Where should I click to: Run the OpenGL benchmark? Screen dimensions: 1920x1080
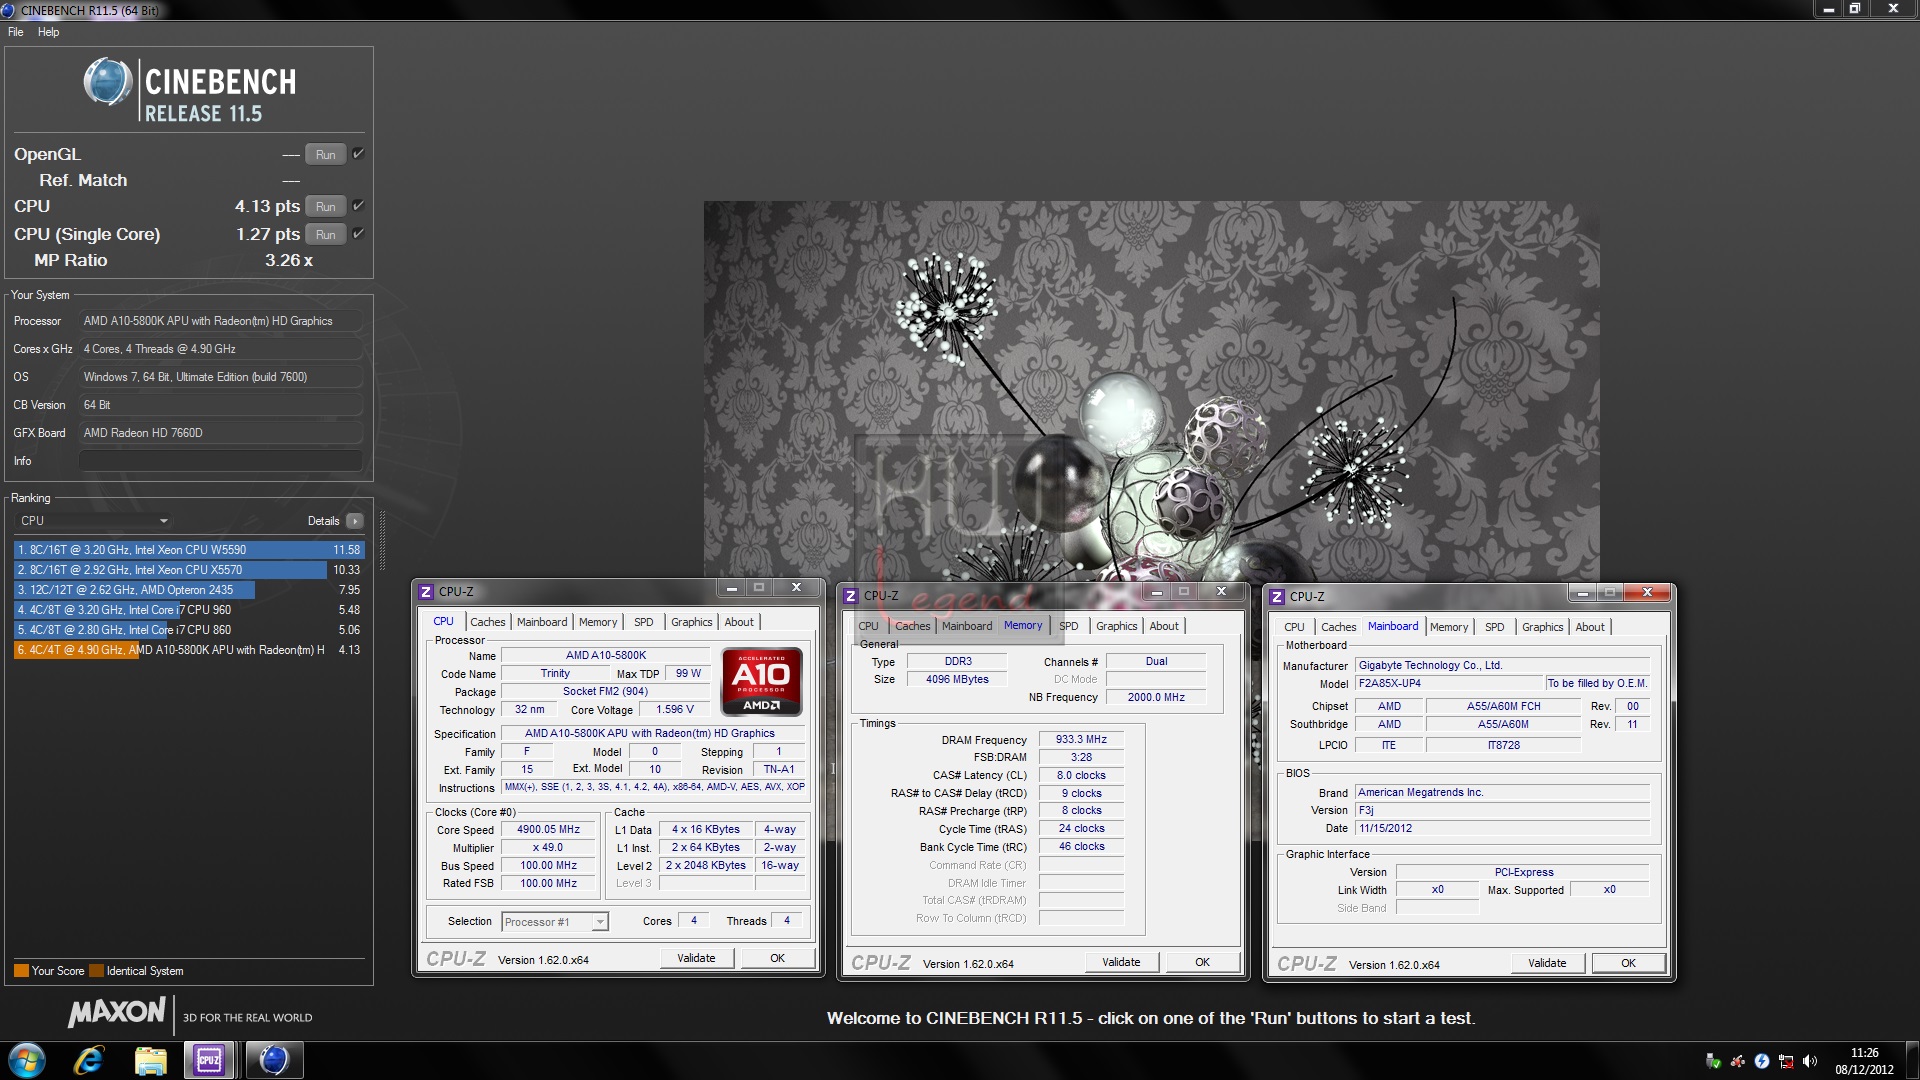326,154
